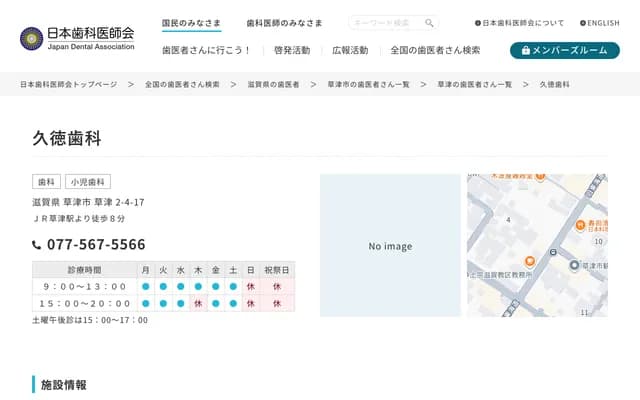Viewport: 640px width, 400px height.
Task: Expand the 啓発活動 menu
Action: coord(291,50)
